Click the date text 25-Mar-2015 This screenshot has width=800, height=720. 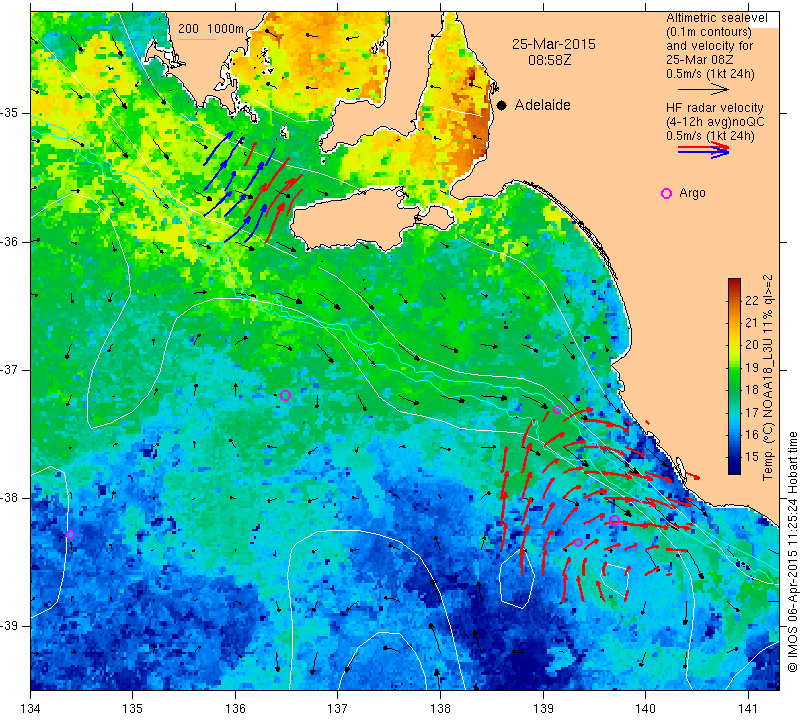click(x=554, y=44)
